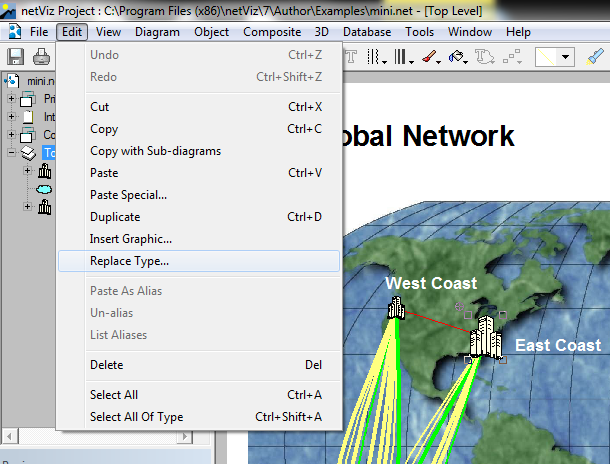Choose Insert Graphic... menu entry
The width and height of the screenshot is (610, 464).
coord(131,239)
